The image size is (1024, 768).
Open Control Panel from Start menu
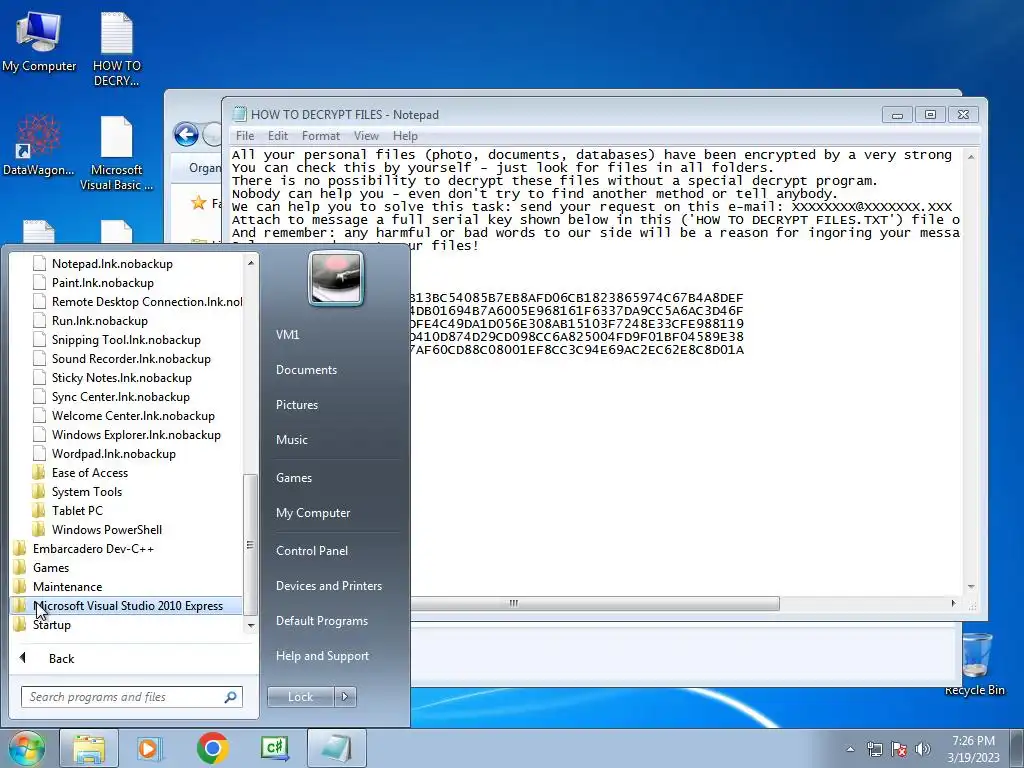coord(312,551)
